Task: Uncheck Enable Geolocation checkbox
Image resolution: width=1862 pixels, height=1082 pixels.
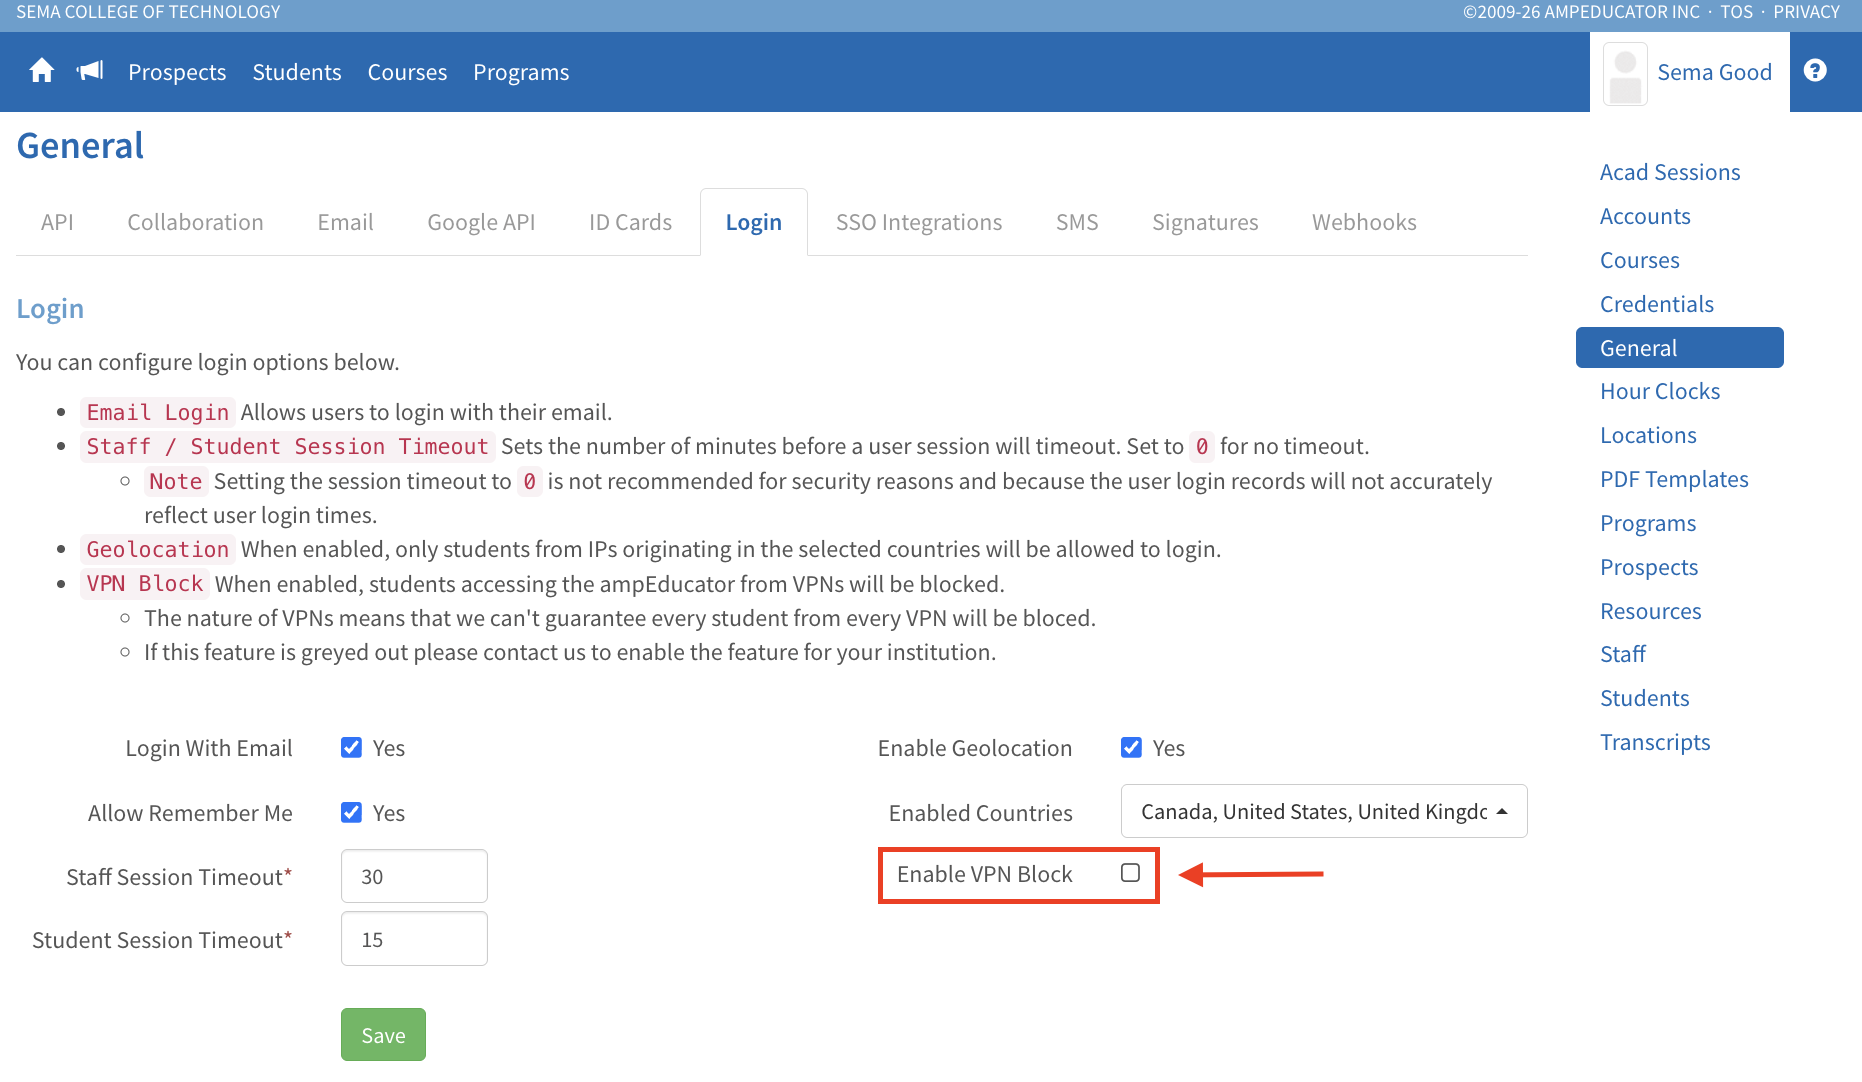Action: tap(1131, 747)
